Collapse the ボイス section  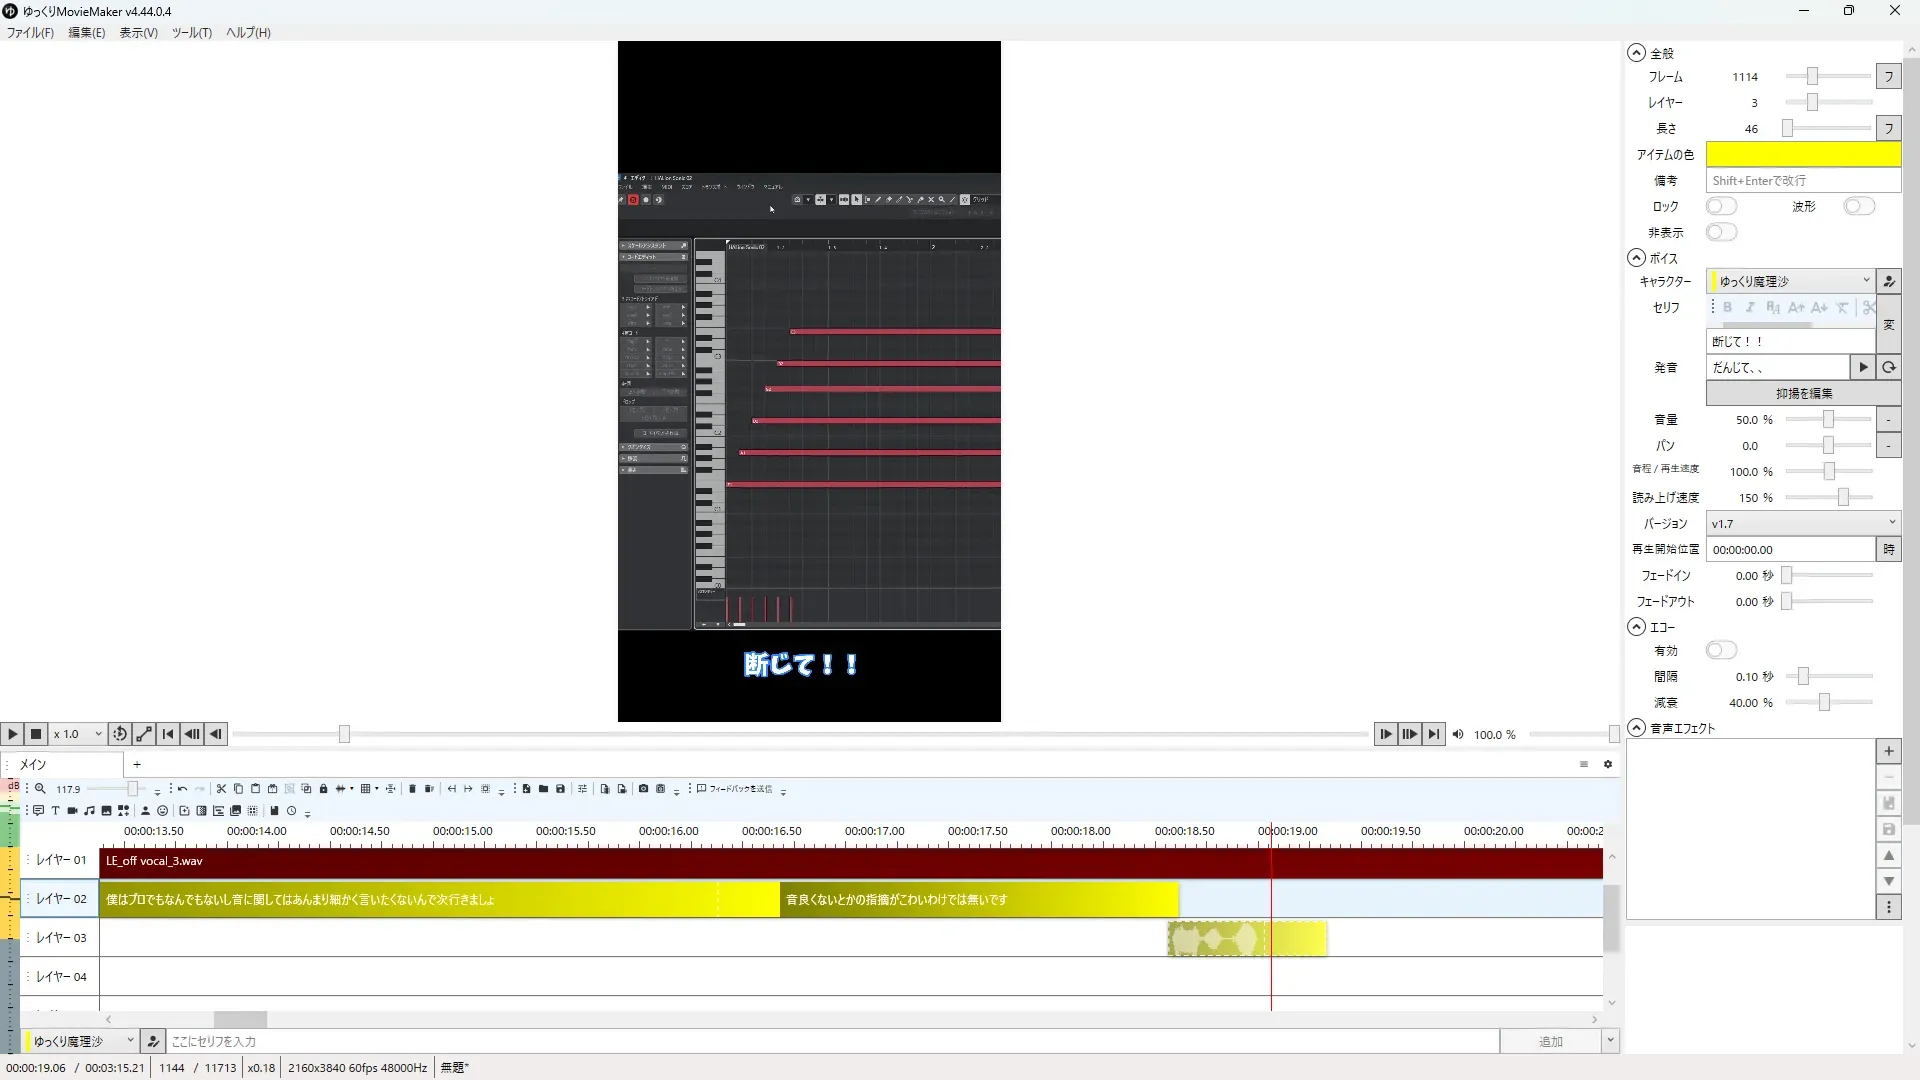point(1636,258)
